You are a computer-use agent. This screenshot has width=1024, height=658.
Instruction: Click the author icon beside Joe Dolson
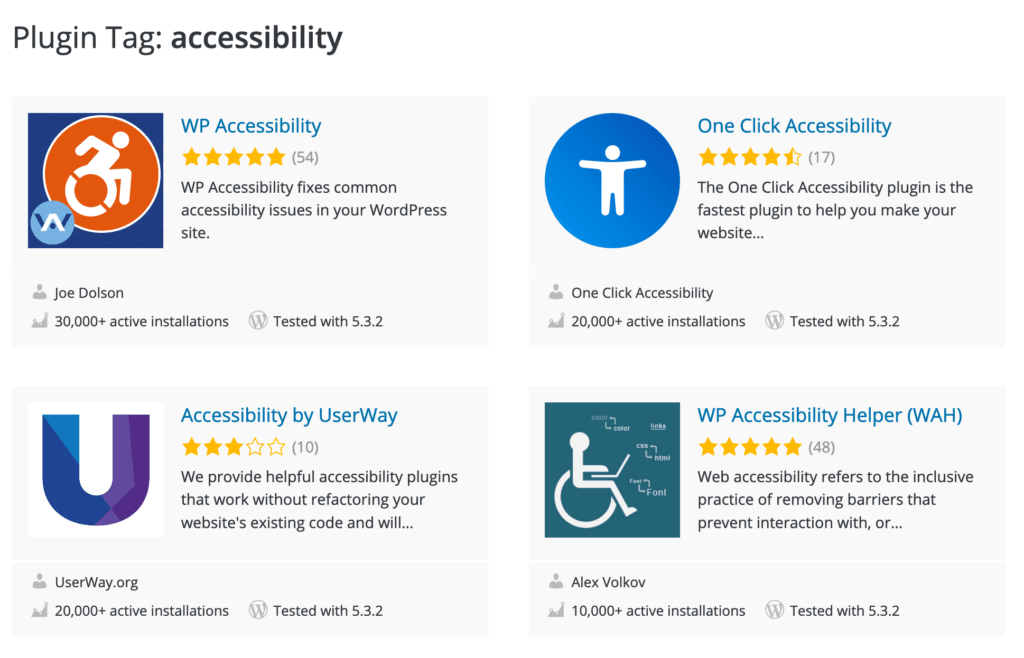point(40,293)
